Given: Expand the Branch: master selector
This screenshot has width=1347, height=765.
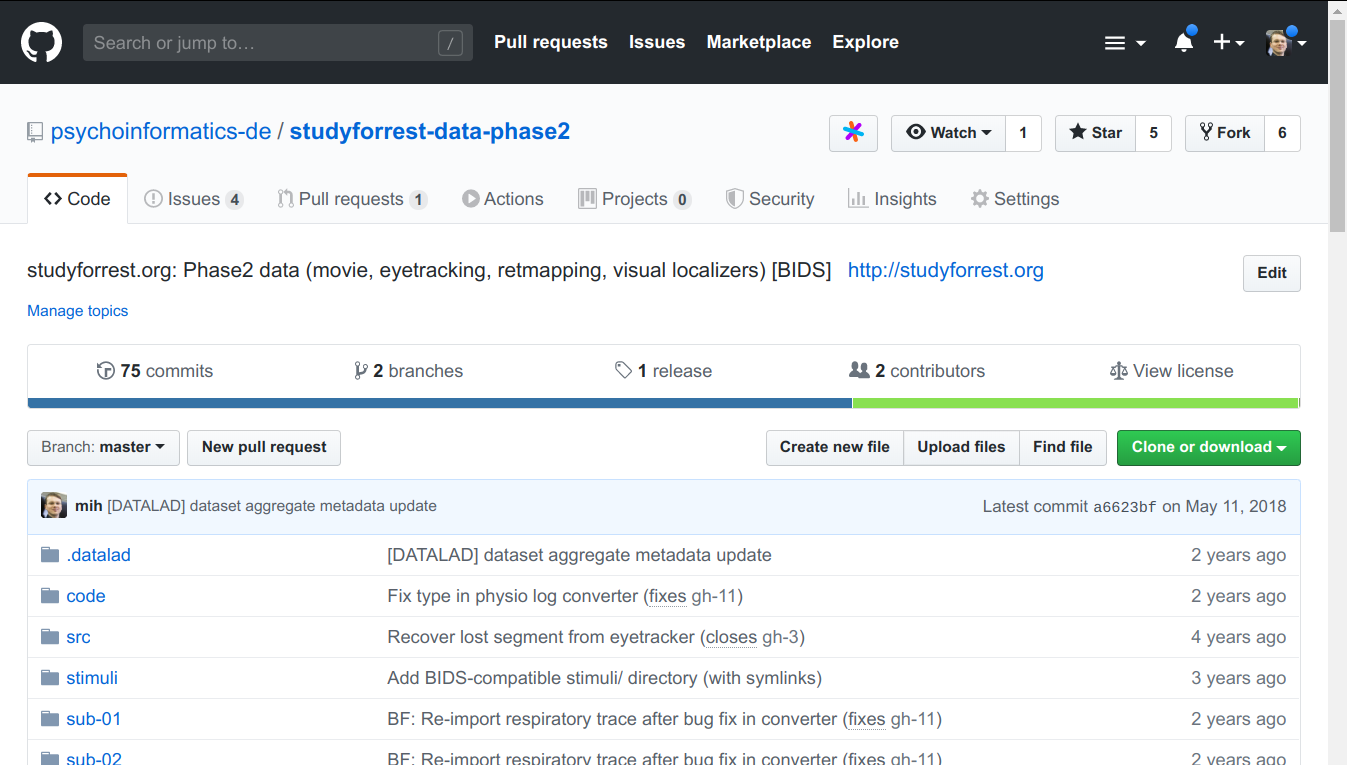Looking at the screenshot, I should pos(103,447).
